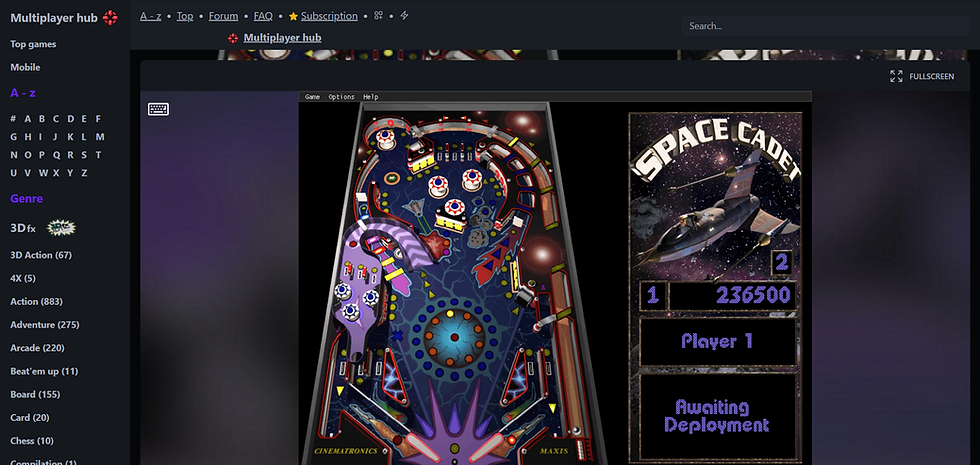
Task: Open the 4X (5) genre
Action: [22, 278]
